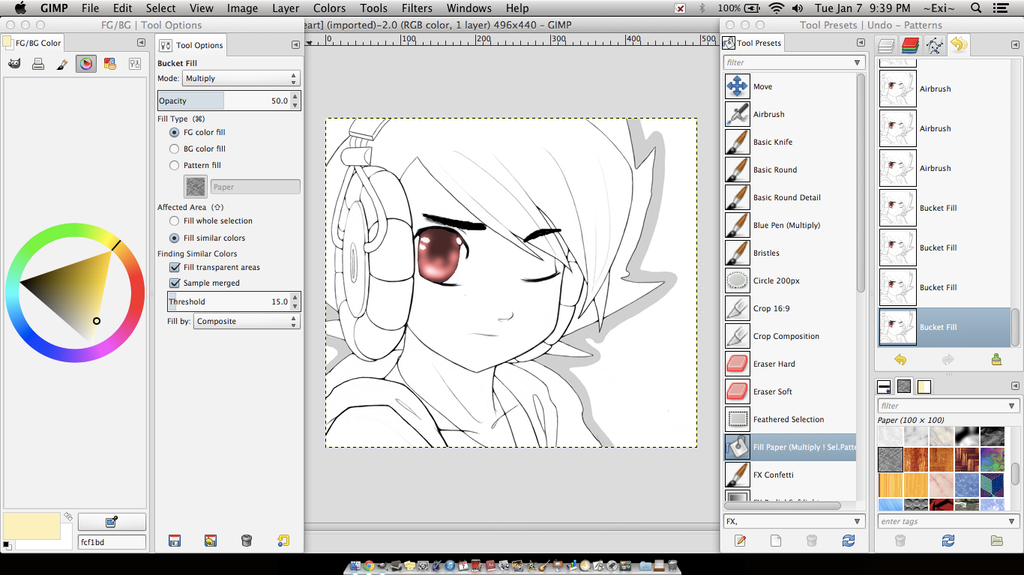The width and height of the screenshot is (1024, 575).
Task: Open FG/BG Color tab configure menu arrow
Action: pyautogui.click(x=141, y=42)
